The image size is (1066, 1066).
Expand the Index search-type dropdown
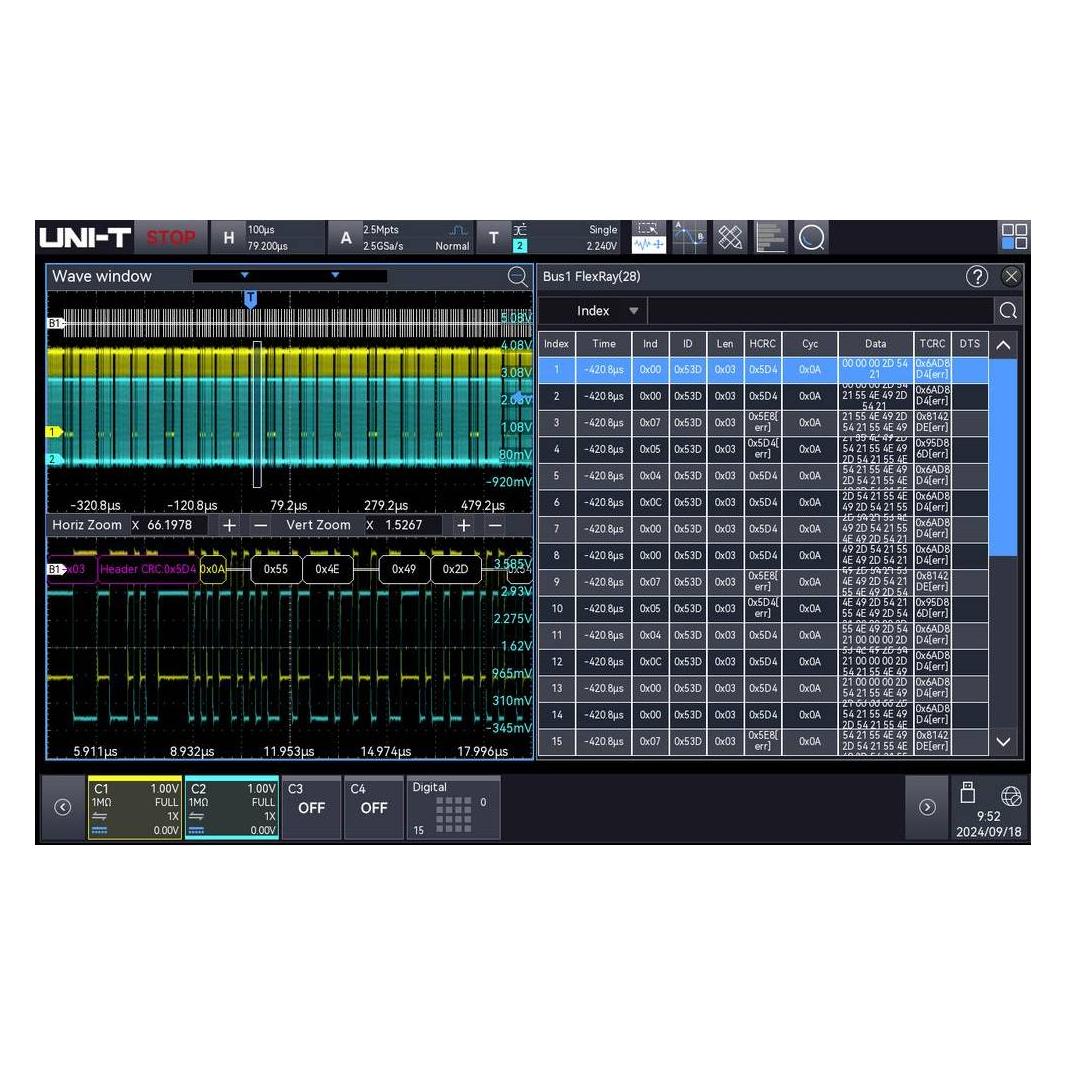[593, 311]
